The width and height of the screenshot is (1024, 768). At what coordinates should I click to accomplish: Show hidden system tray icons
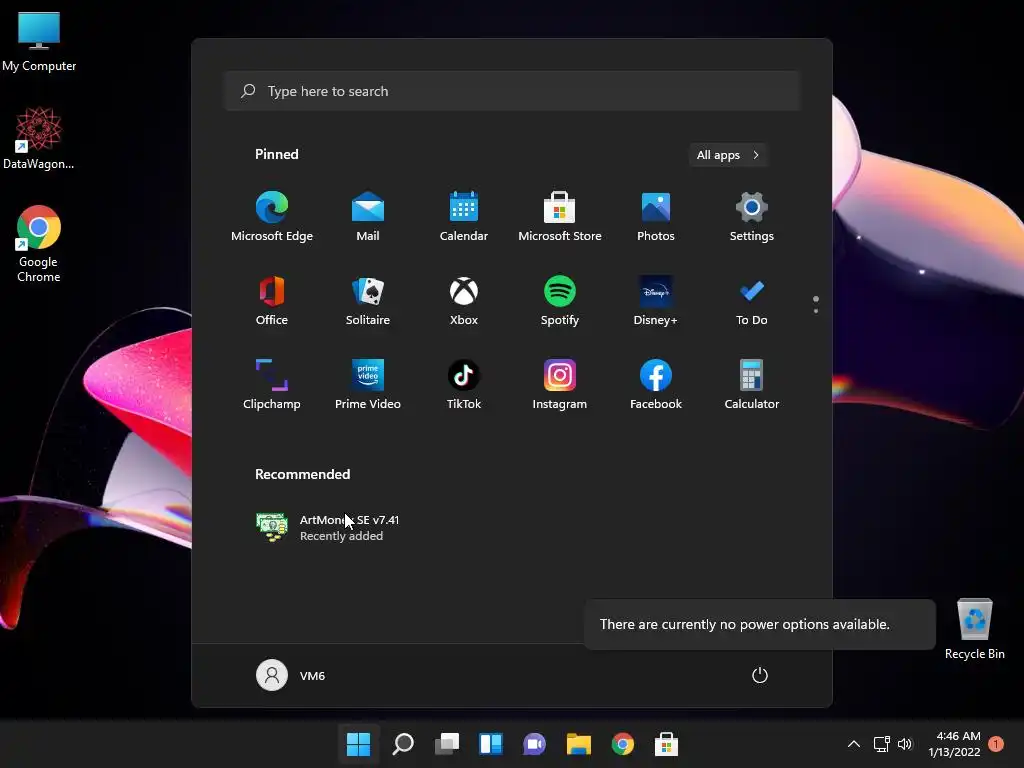(x=854, y=744)
